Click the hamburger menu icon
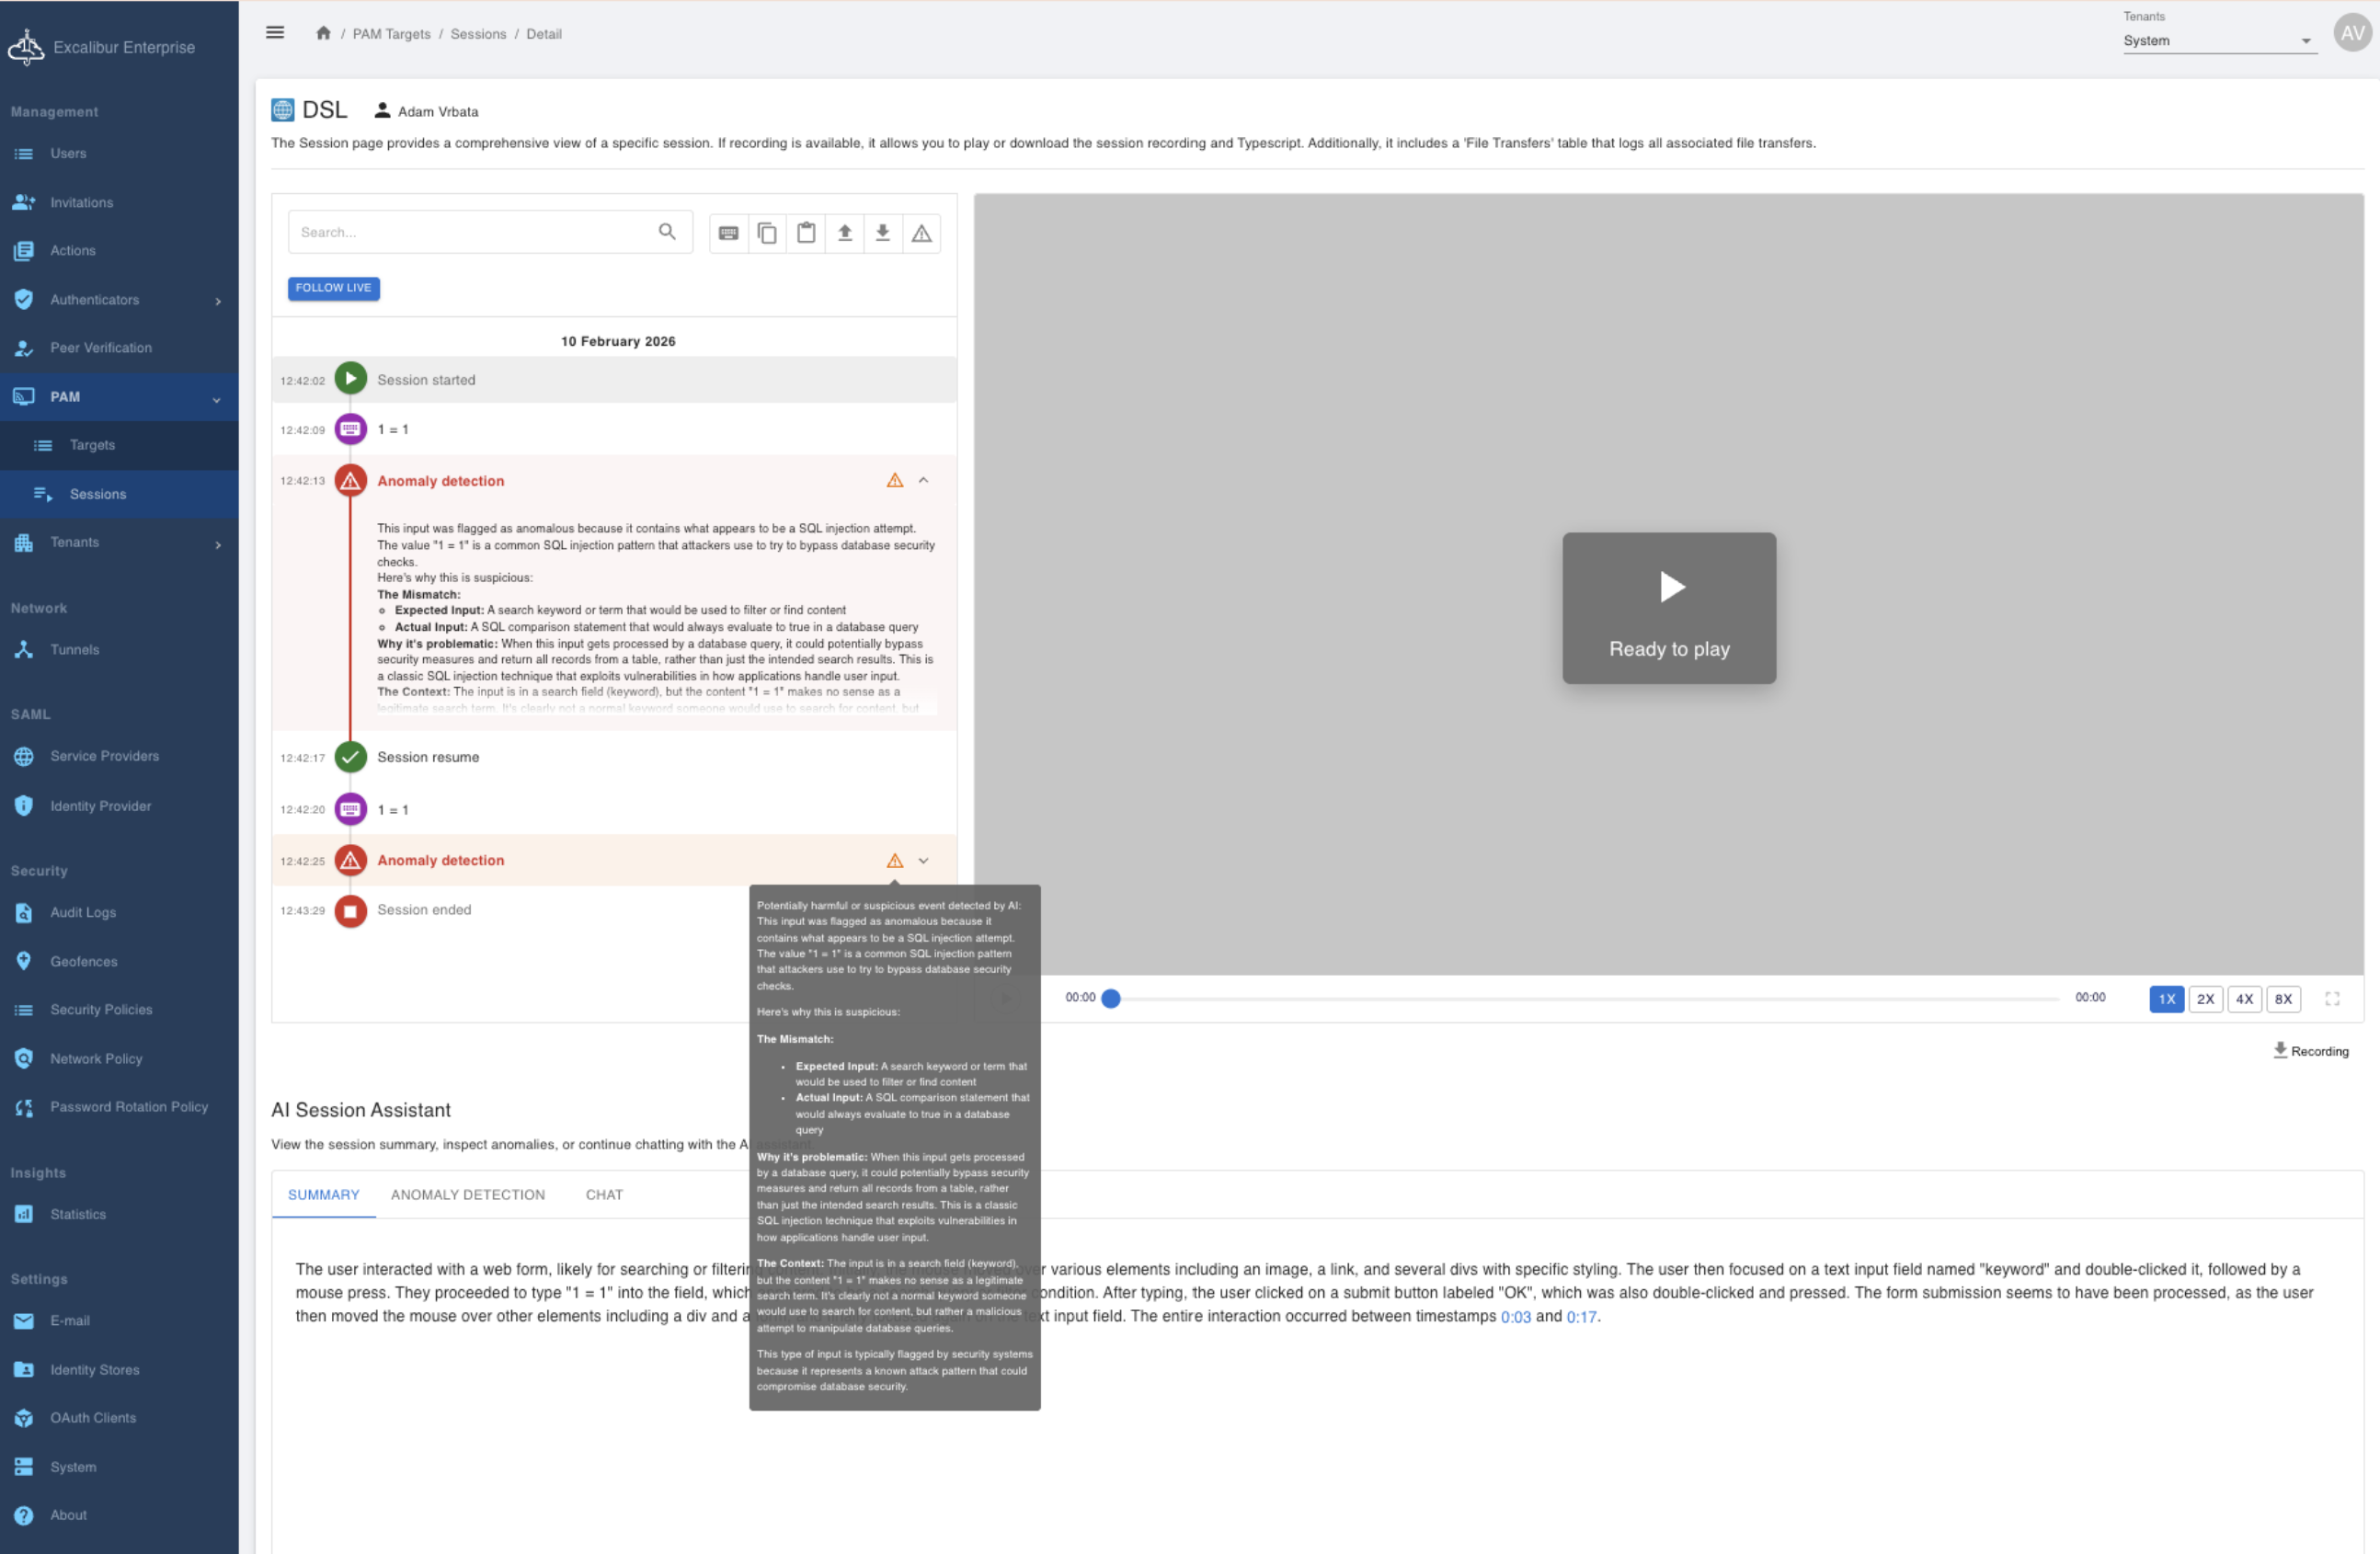Viewport: 2380px width, 1554px height. (275, 33)
